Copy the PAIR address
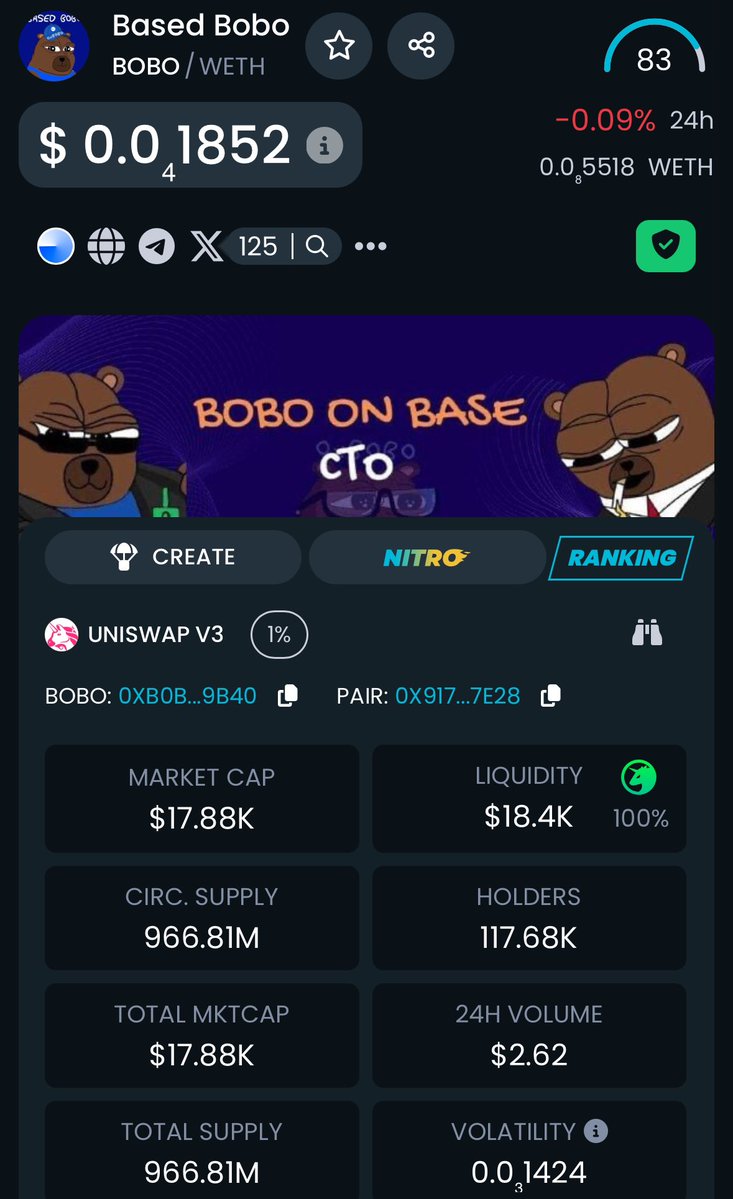Viewport: 733px width, 1199px height. click(x=550, y=696)
